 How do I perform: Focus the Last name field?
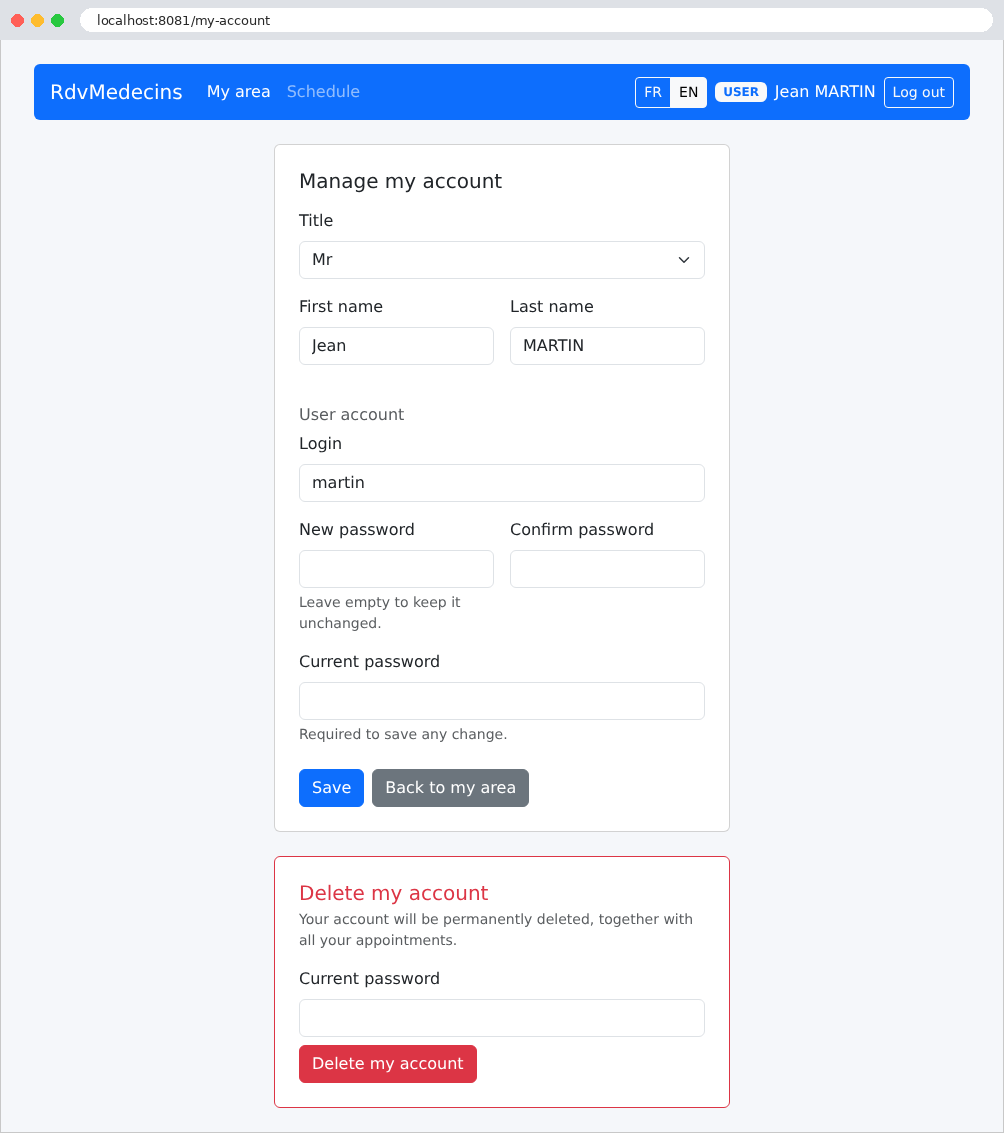[x=607, y=346]
